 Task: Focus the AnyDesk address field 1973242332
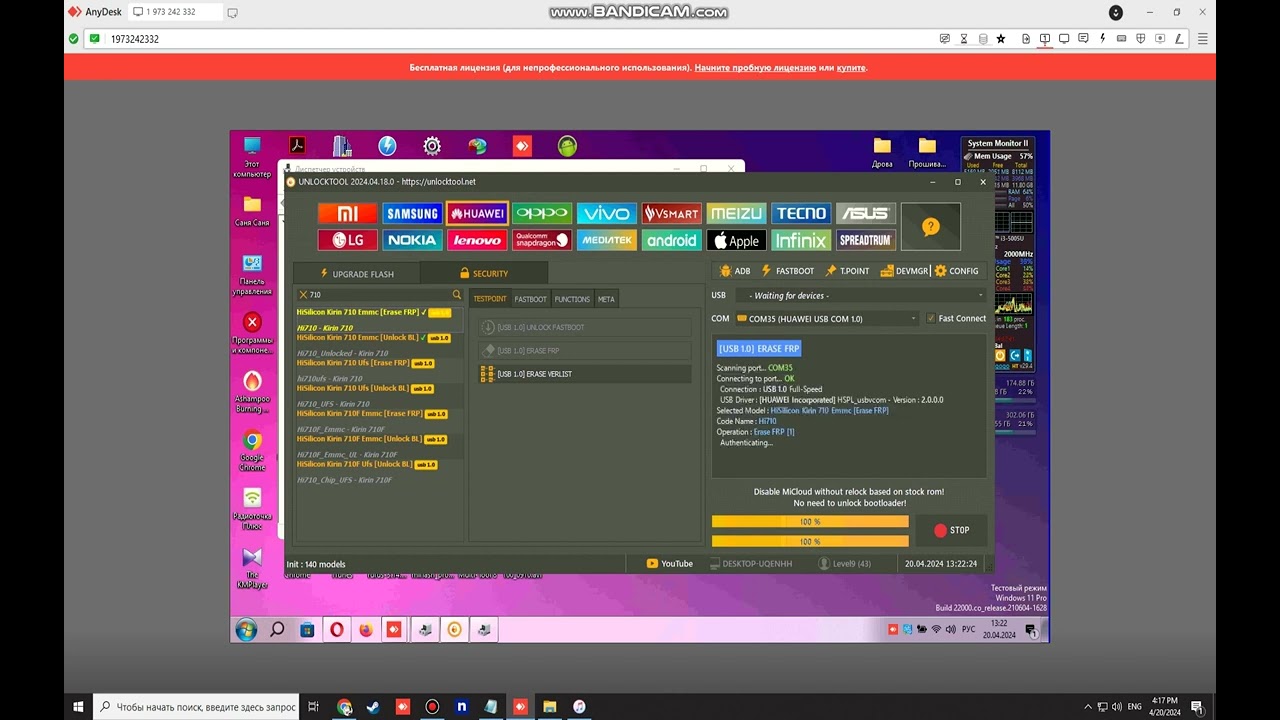pyautogui.click(x=520, y=39)
